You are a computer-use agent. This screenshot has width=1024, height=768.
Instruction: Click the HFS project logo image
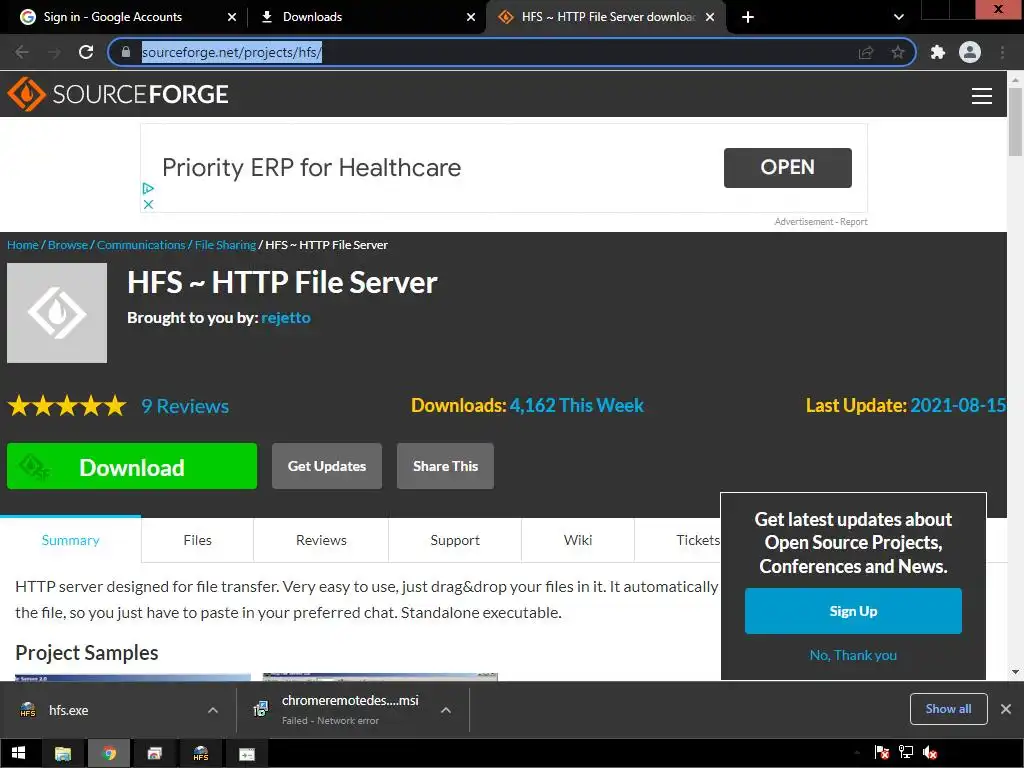coord(57,313)
